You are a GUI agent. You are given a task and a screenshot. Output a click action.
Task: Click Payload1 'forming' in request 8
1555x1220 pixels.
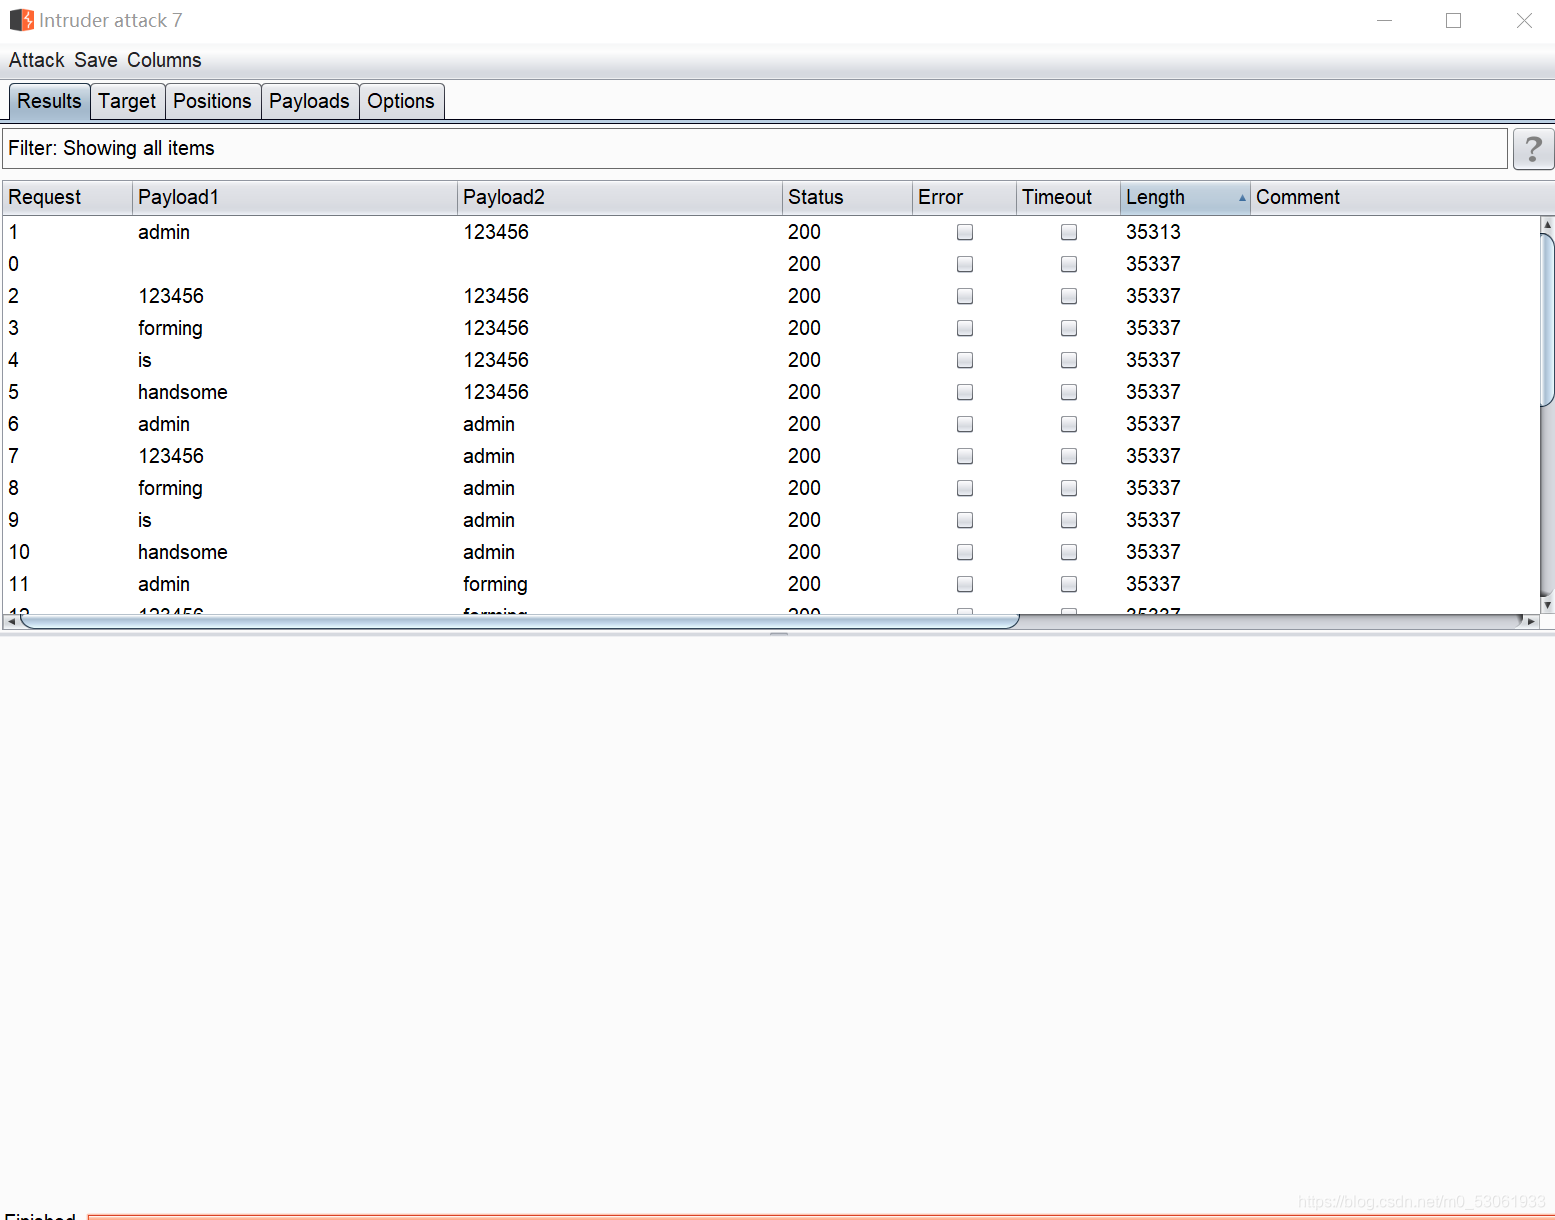(x=170, y=488)
